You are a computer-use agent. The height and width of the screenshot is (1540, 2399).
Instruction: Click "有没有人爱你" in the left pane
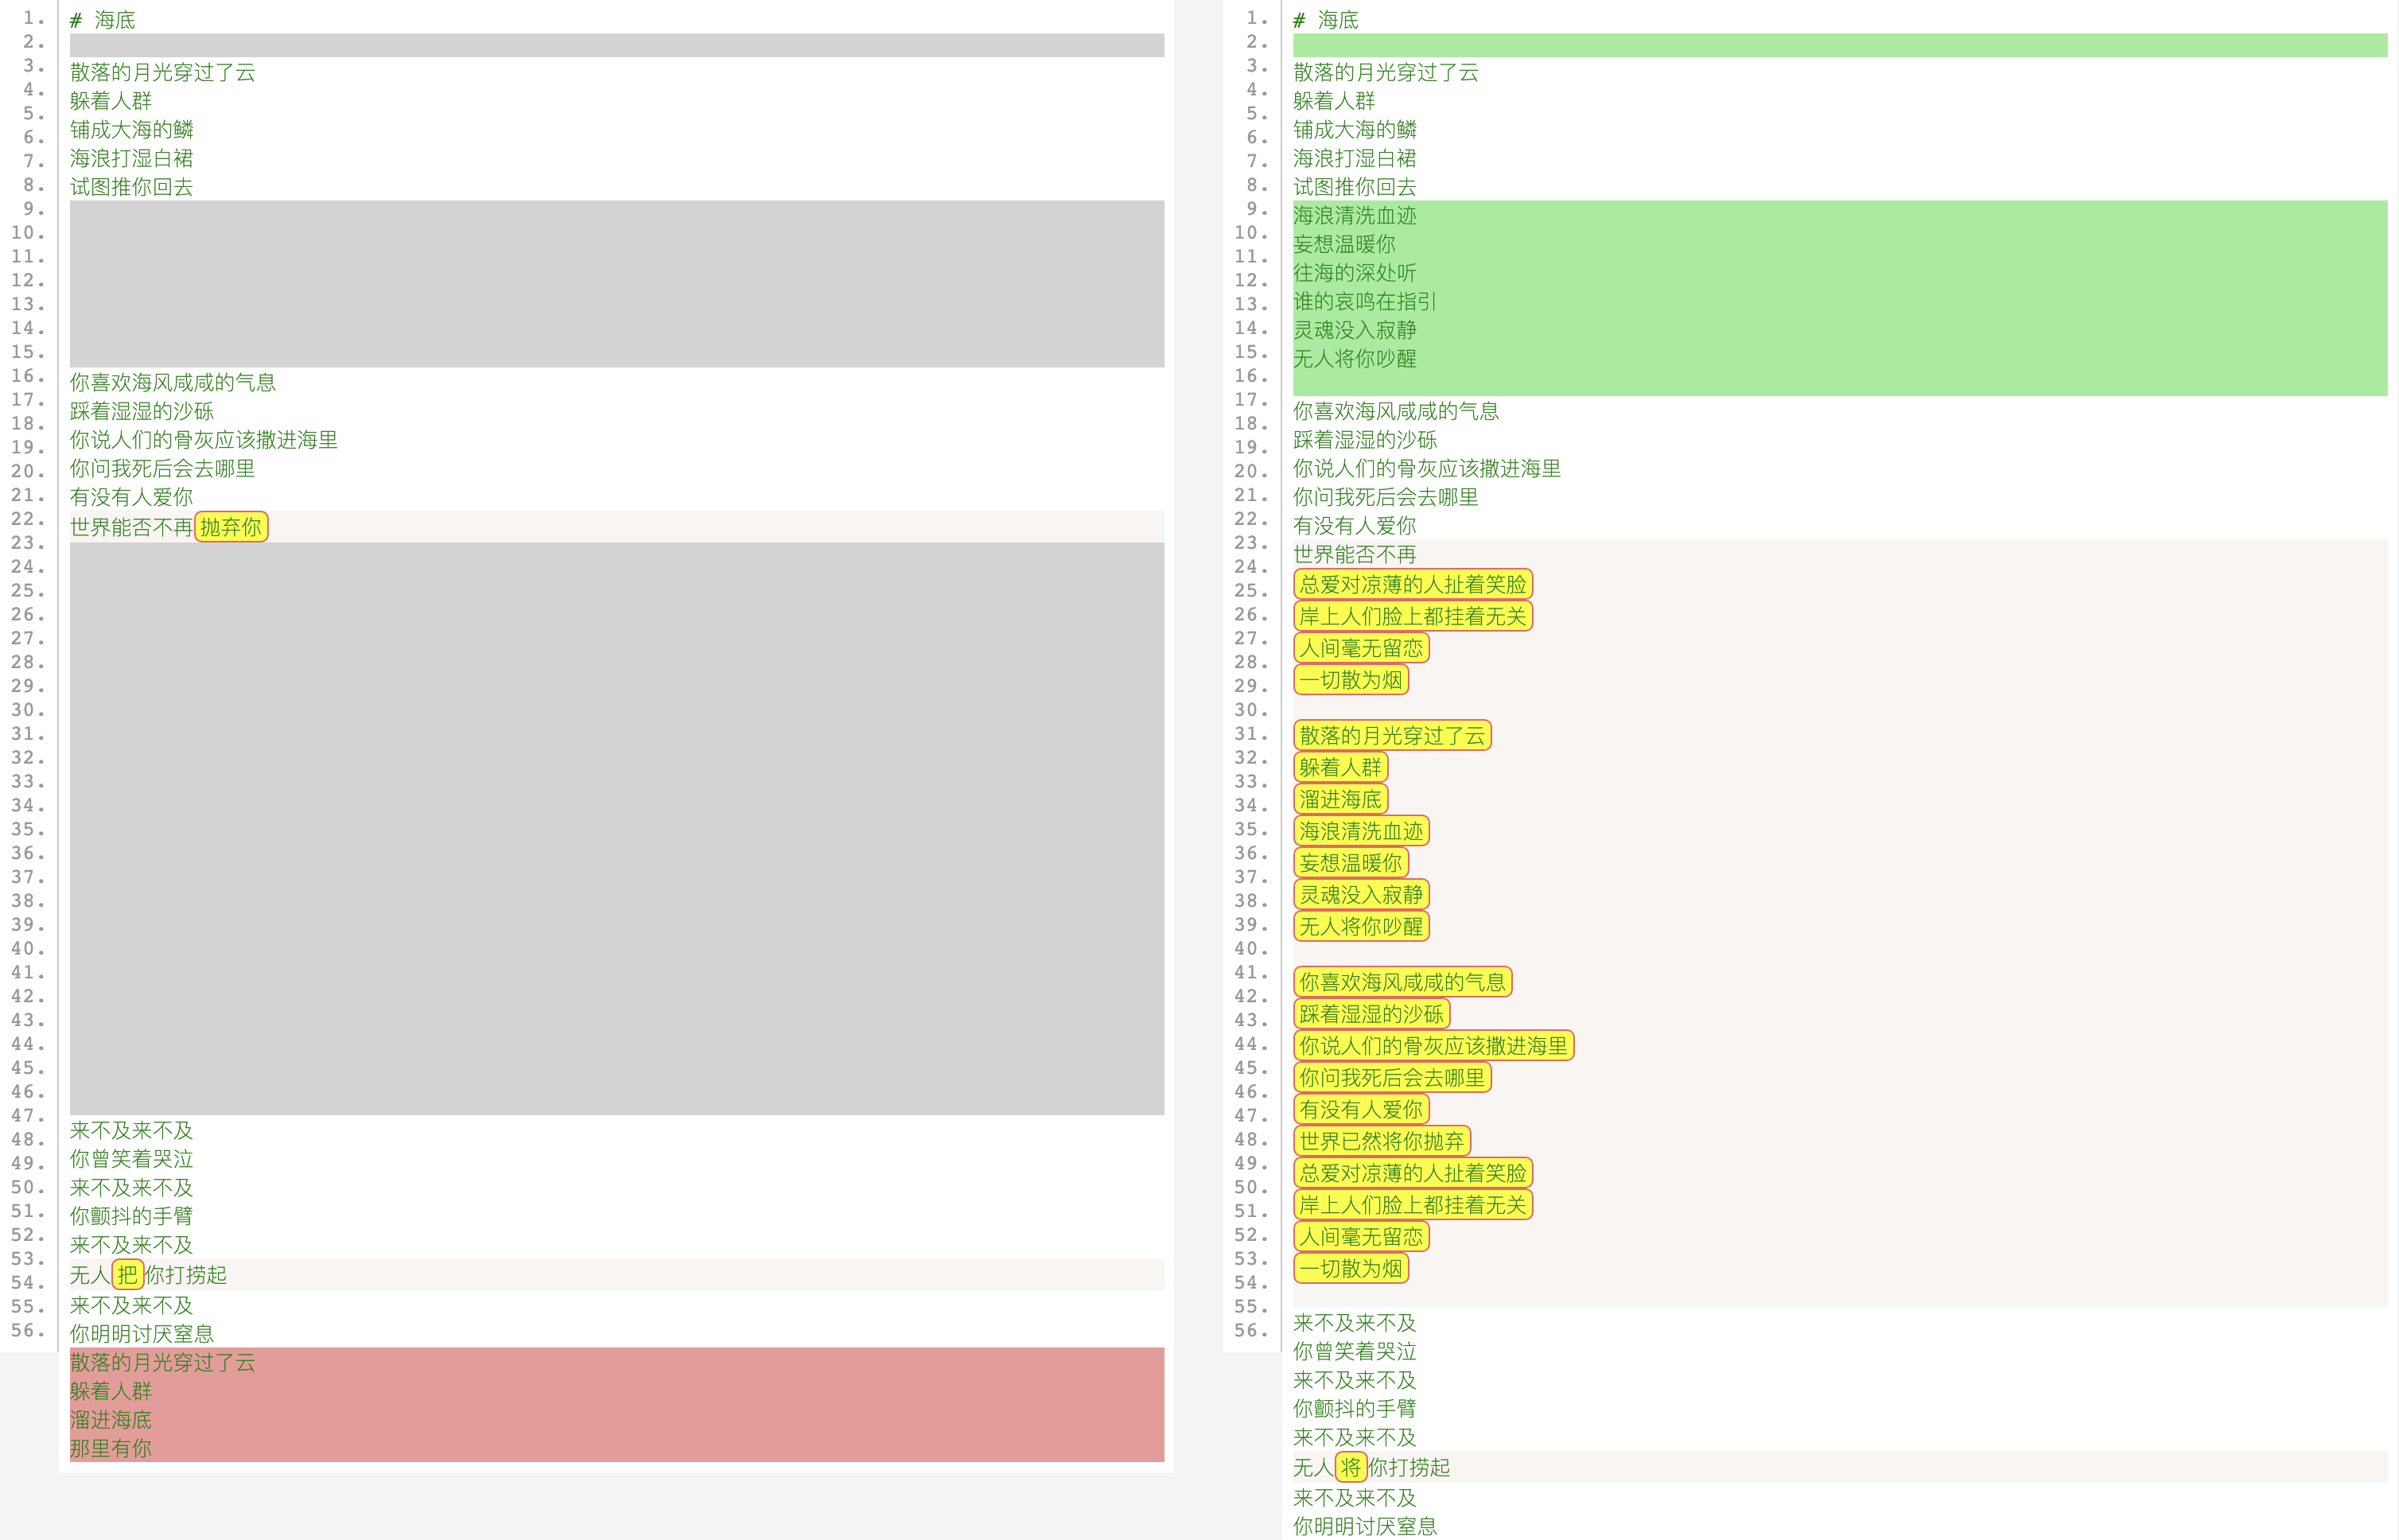(x=131, y=497)
